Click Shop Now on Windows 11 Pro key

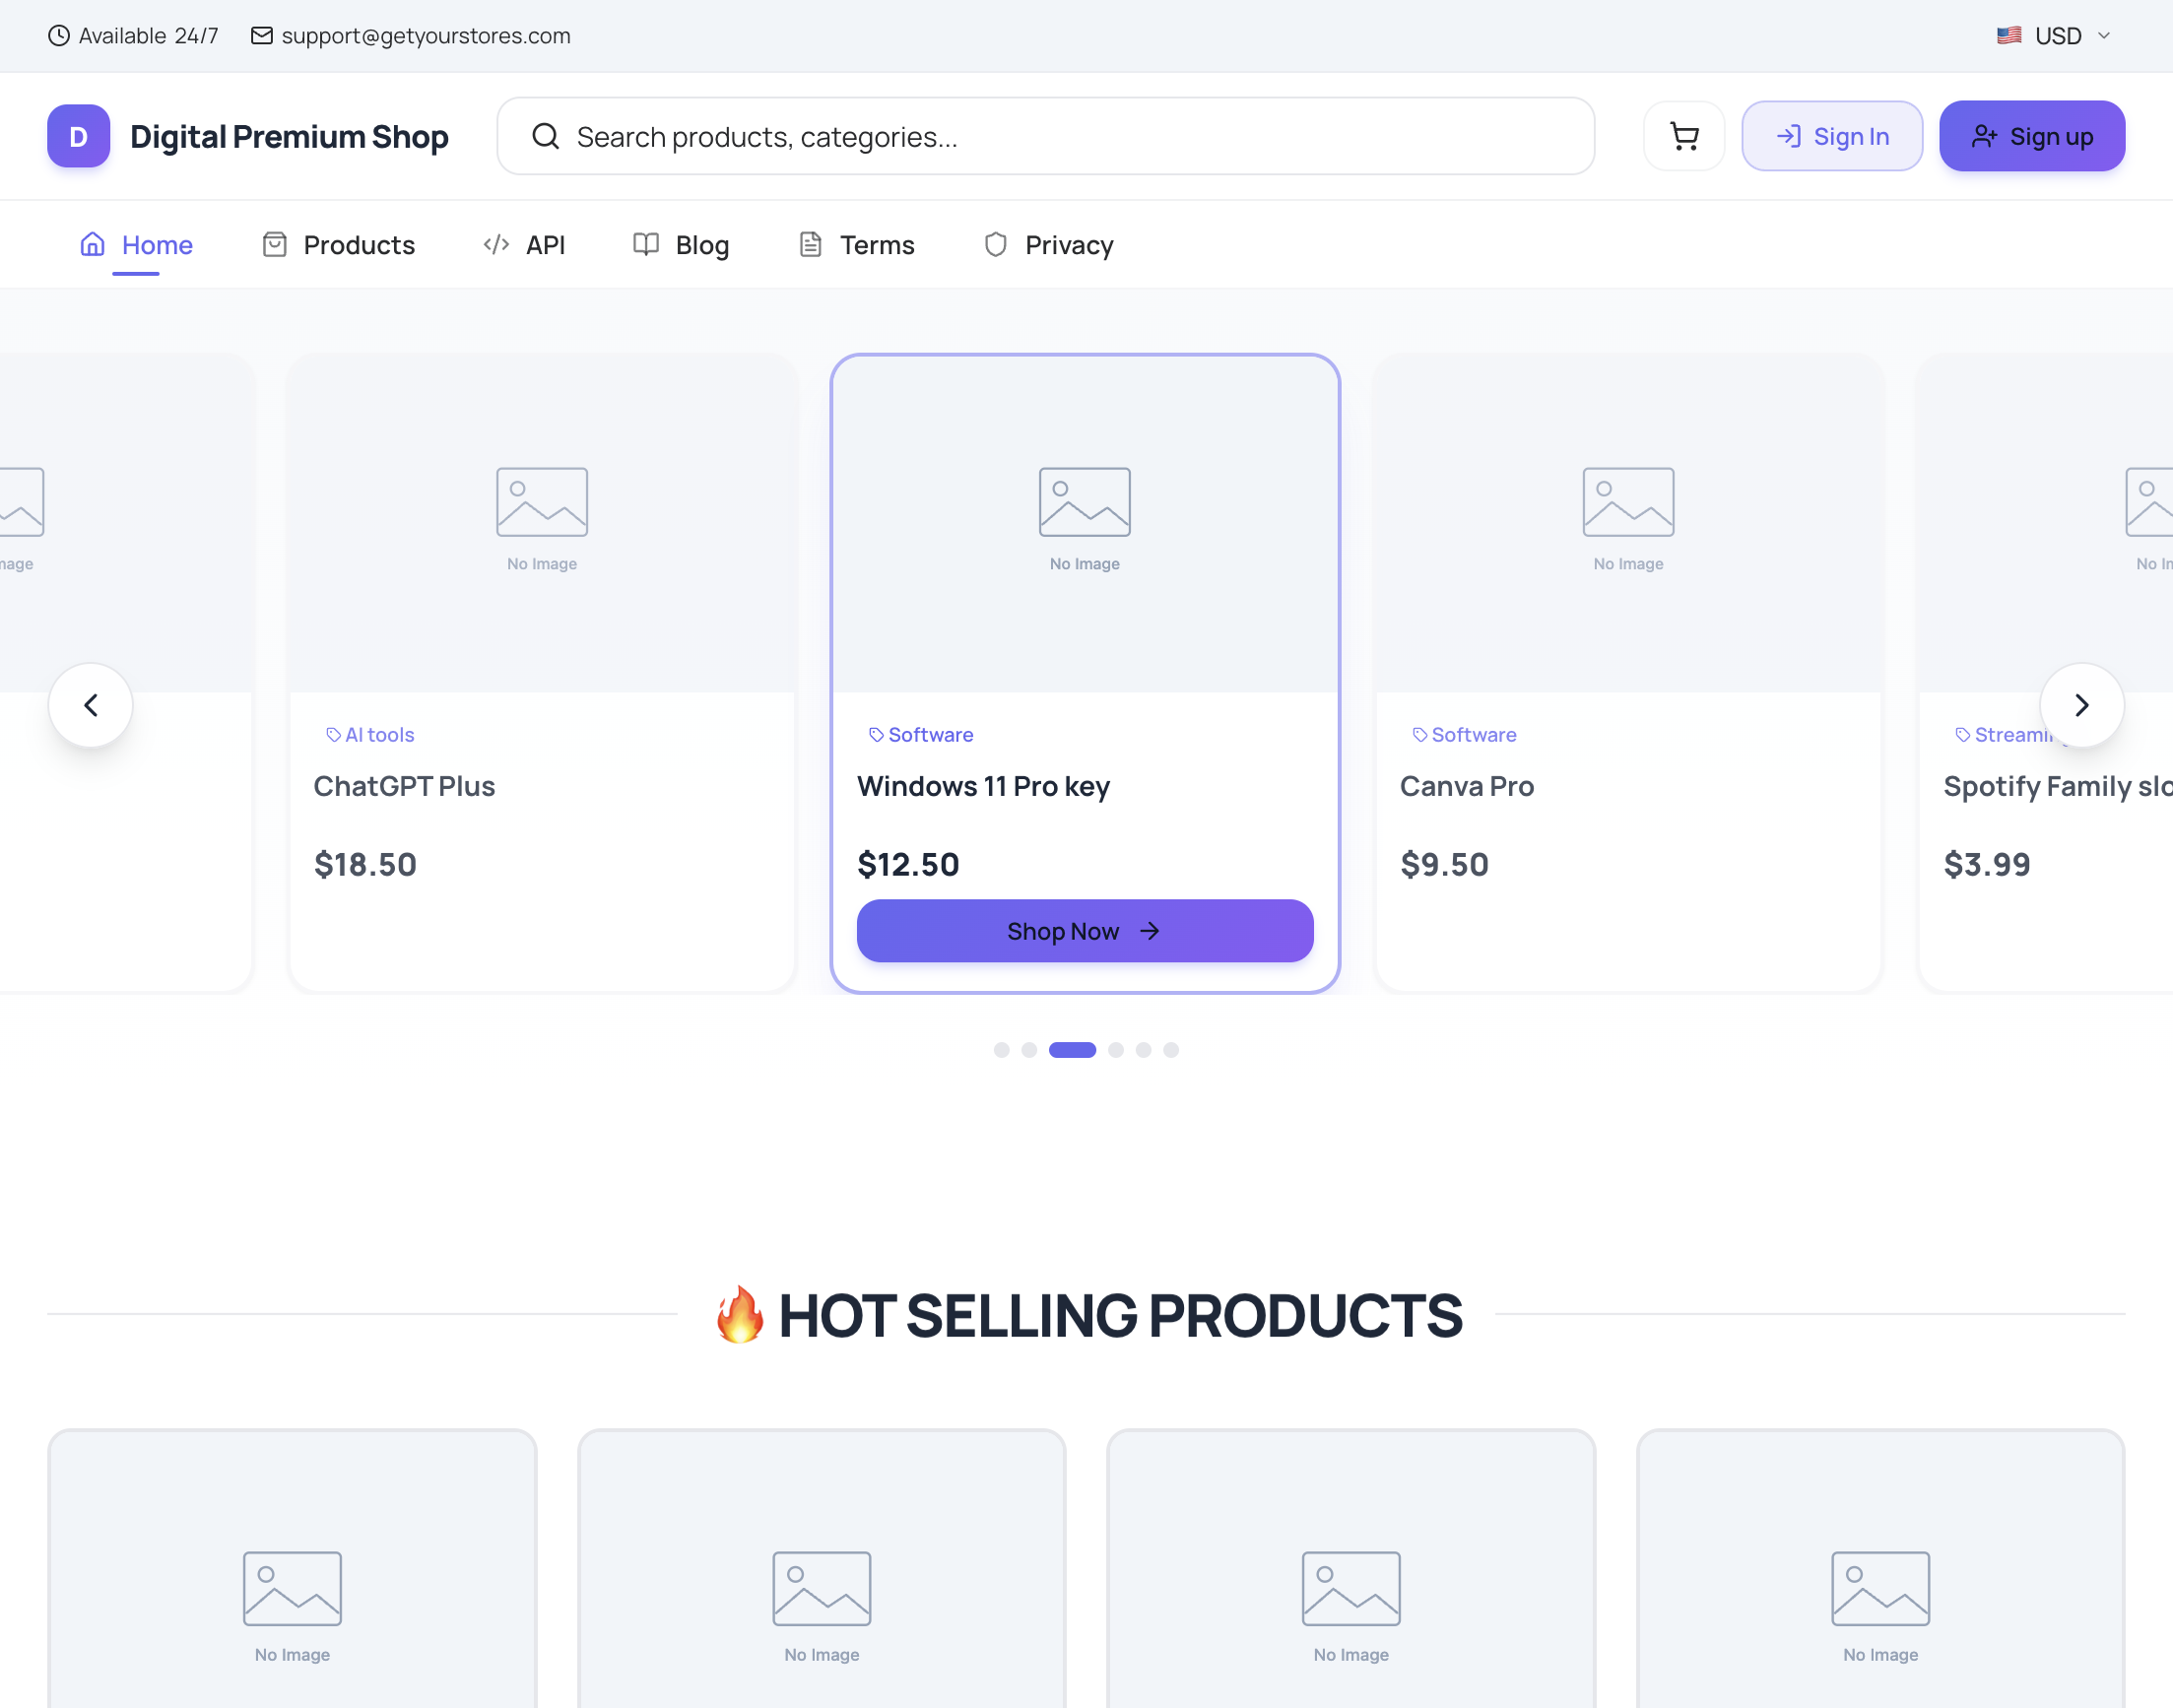1085,931
